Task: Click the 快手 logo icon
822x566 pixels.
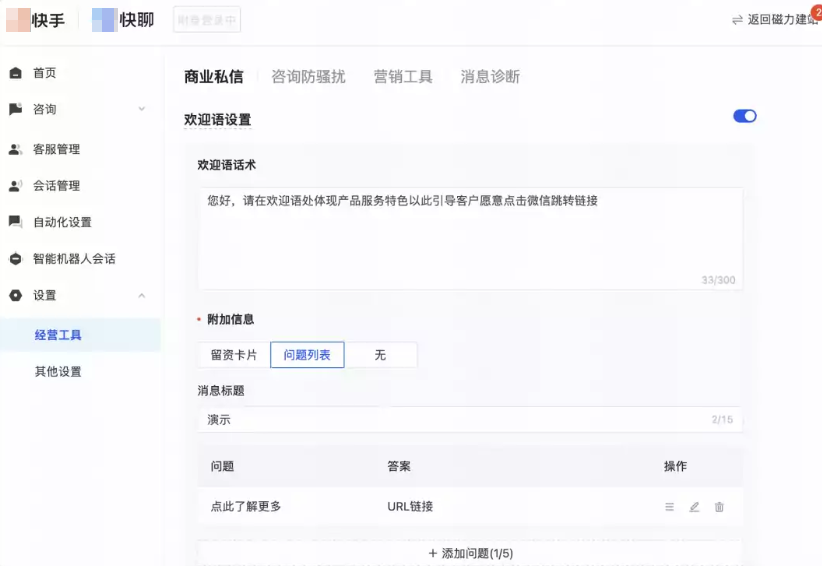Action: pyautogui.click(x=18, y=20)
